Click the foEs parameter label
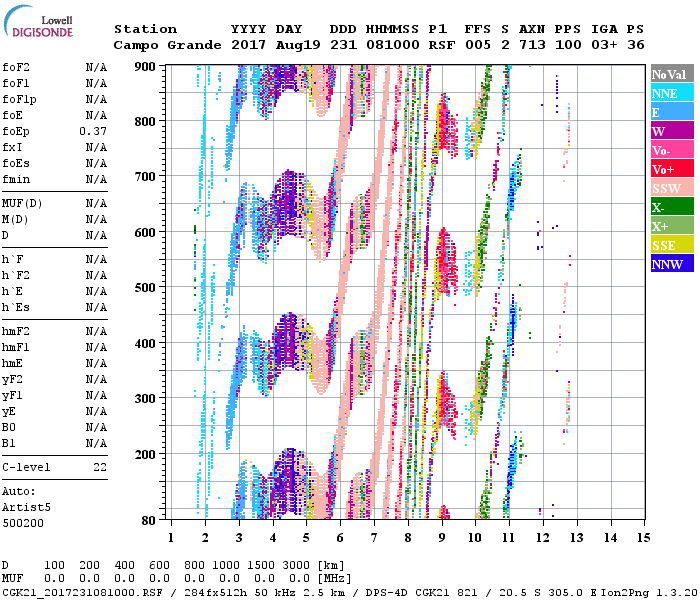 coord(16,163)
